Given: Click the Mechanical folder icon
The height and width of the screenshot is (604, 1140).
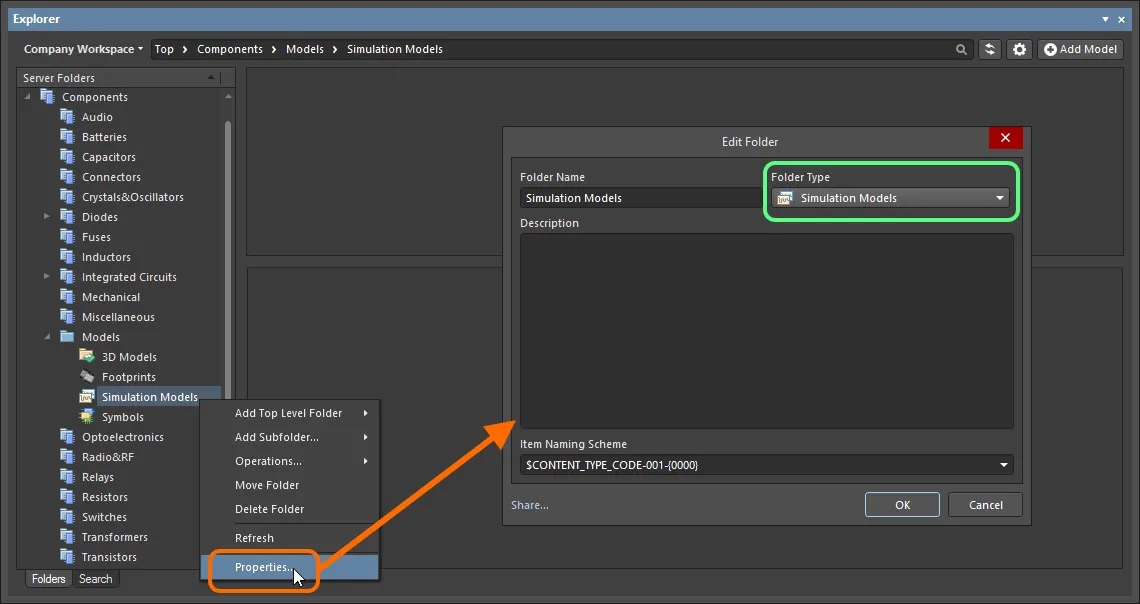Looking at the screenshot, I should [68, 297].
